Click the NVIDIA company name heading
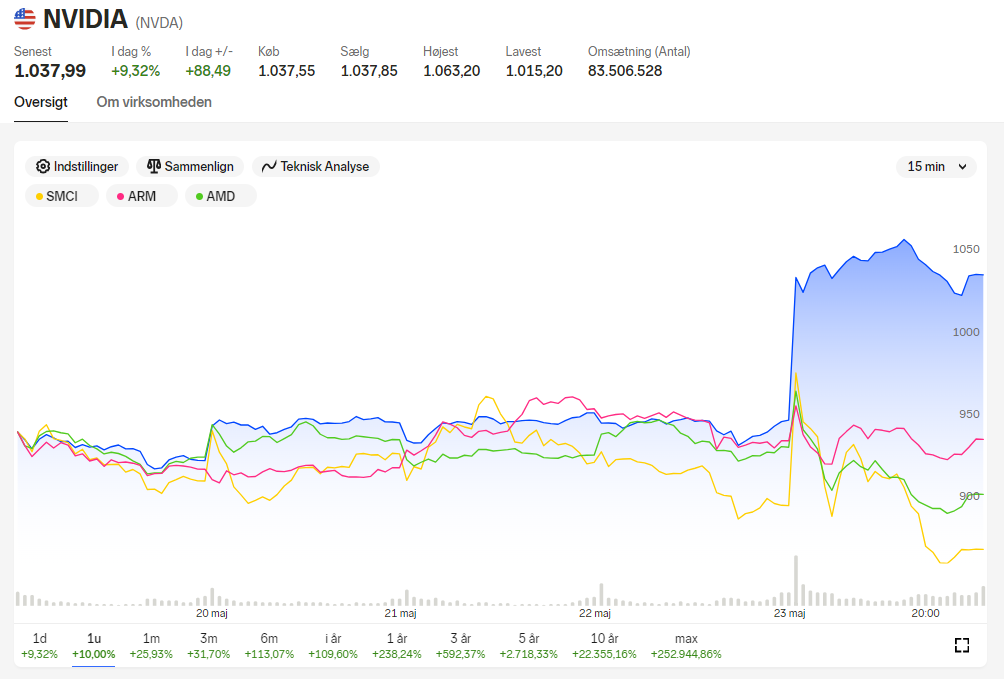Screen dimensions: 1004x679 pos(85,19)
